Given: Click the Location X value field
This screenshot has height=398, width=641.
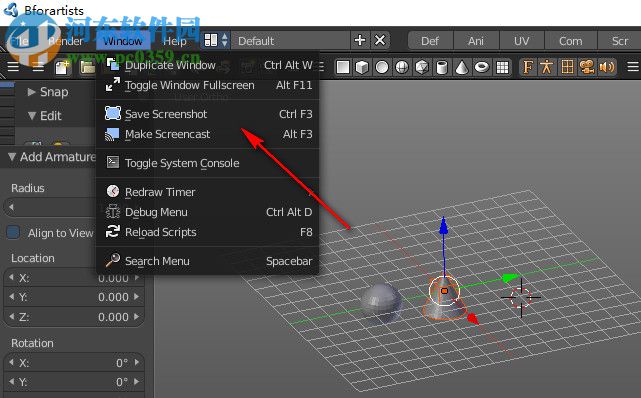Looking at the screenshot, I should 74,278.
